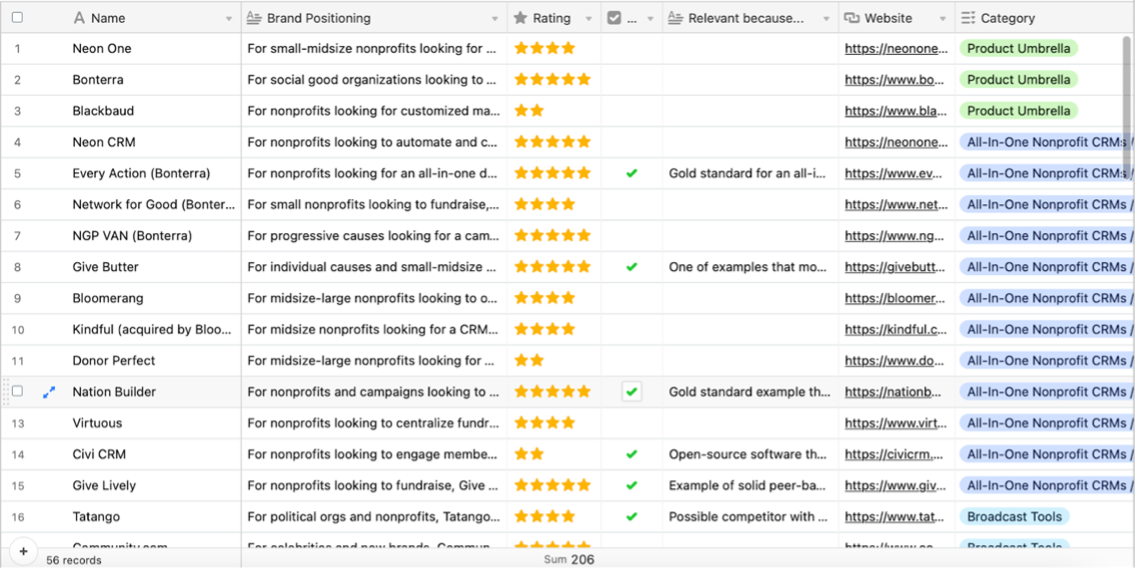1139x571 pixels.
Task: Click the Broadcast Tools tag for Tatango
Action: (1014, 517)
